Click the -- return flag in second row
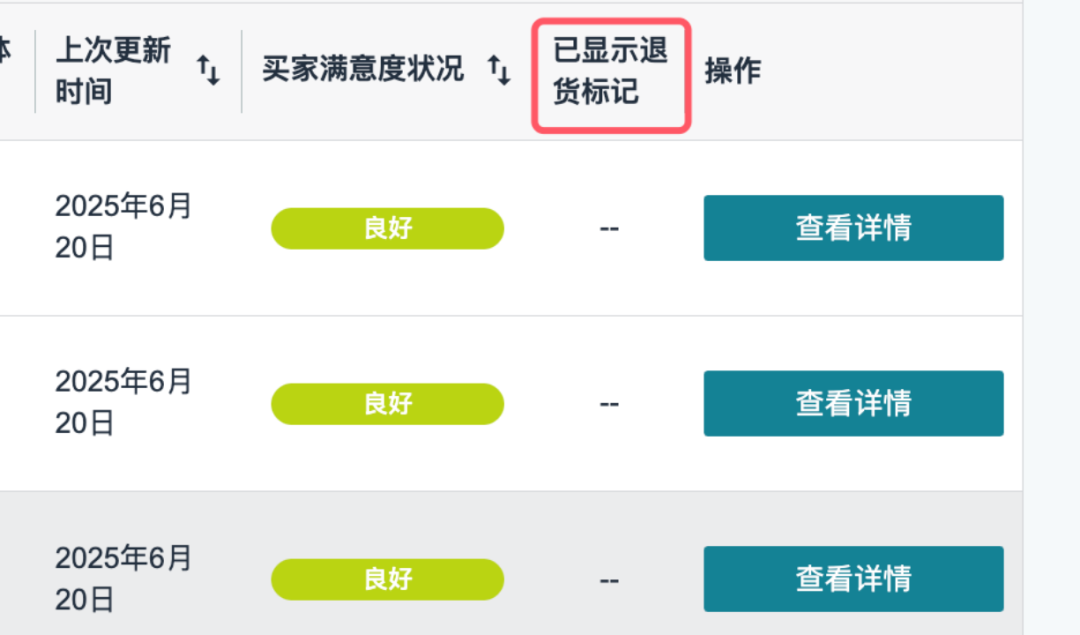 point(609,403)
